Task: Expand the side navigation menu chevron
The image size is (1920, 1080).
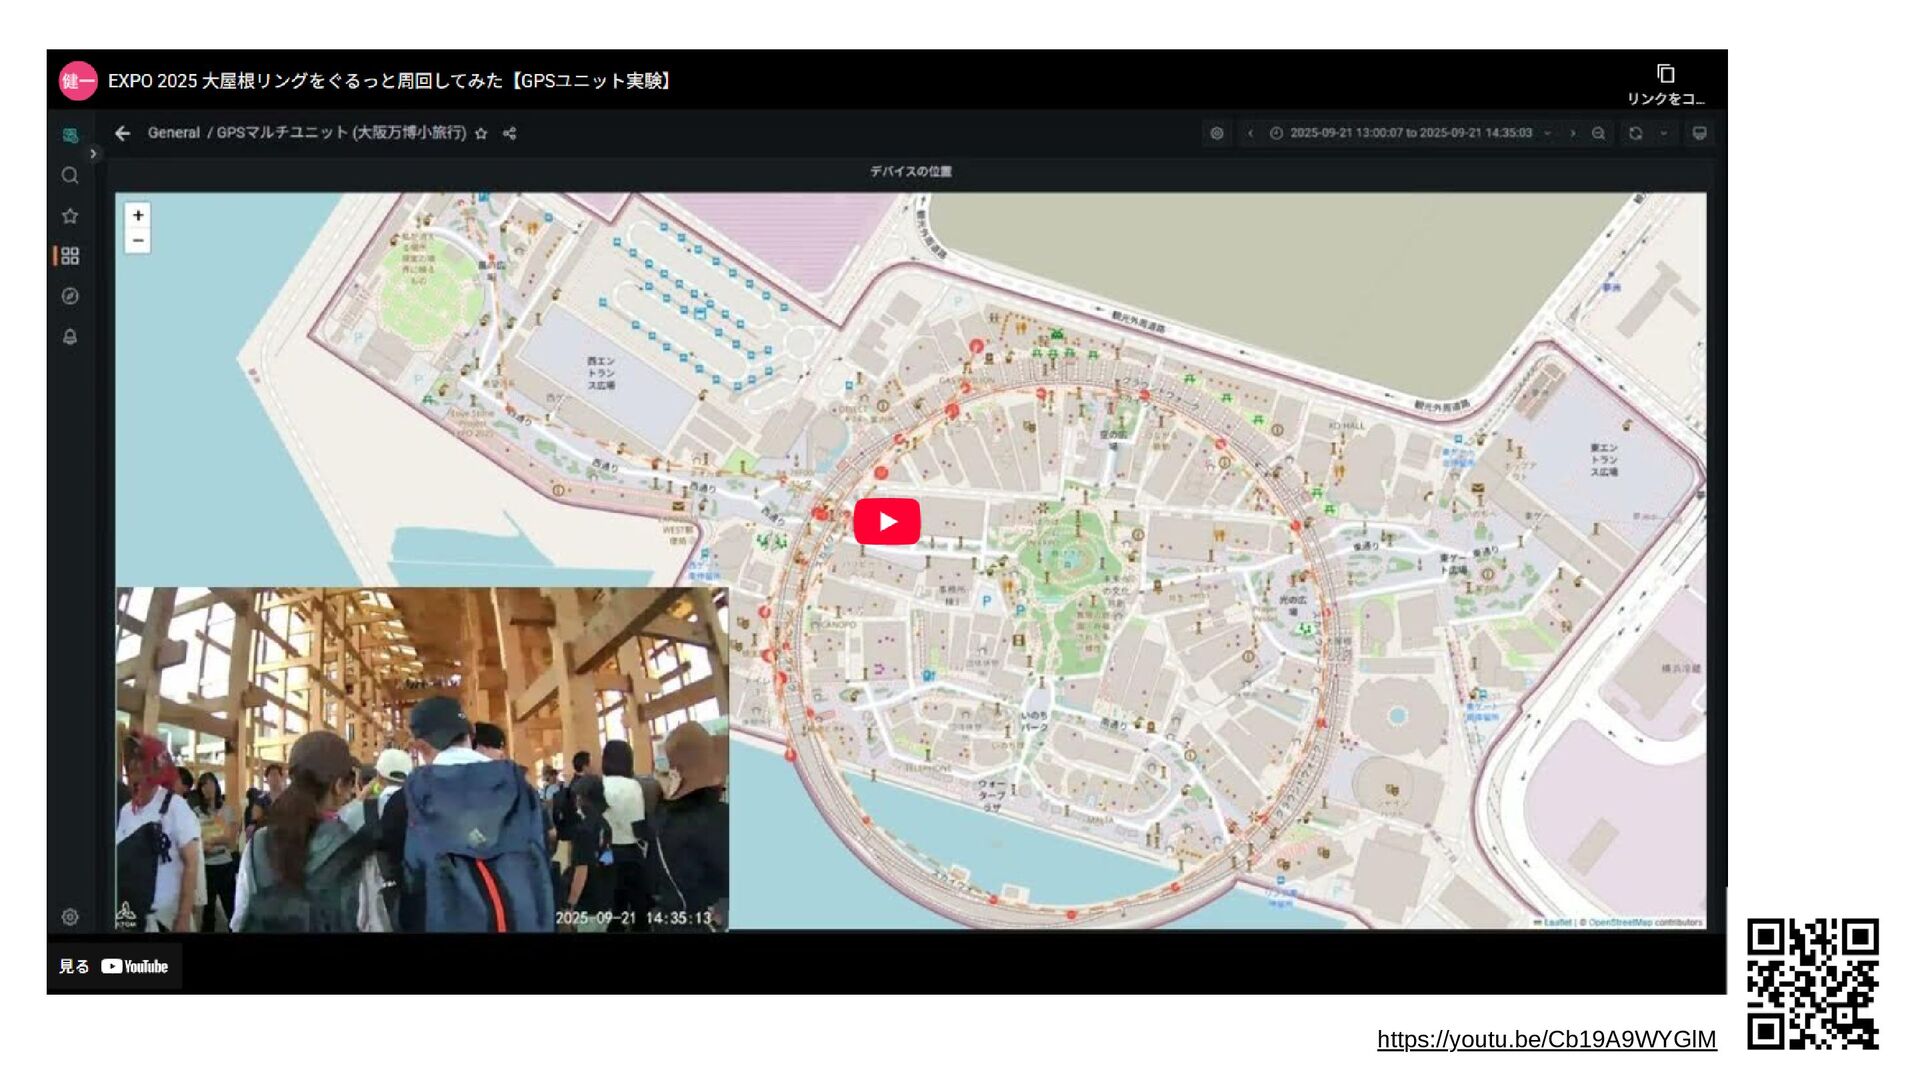Action: point(93,154)
